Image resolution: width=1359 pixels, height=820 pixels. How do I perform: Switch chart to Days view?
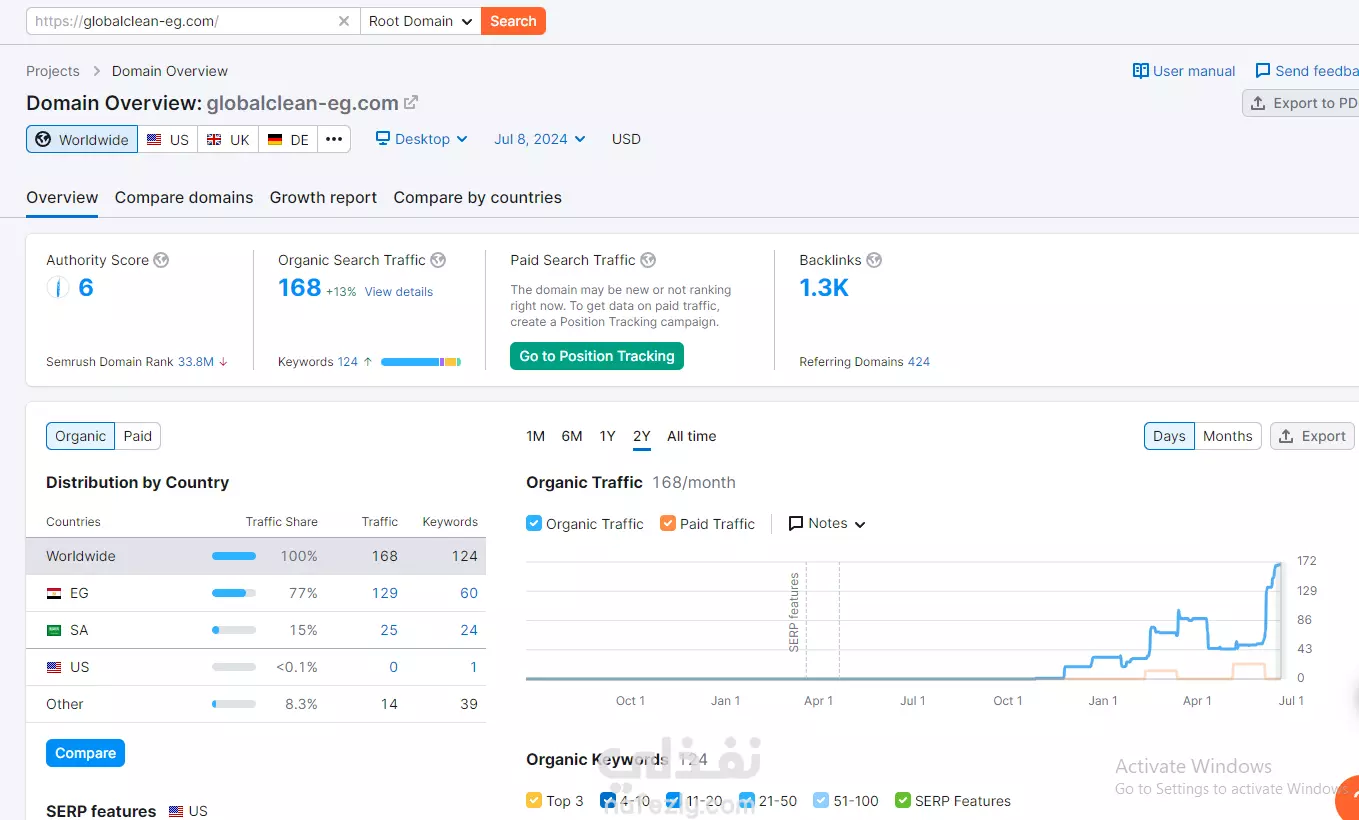click(x=1169, y=436)
